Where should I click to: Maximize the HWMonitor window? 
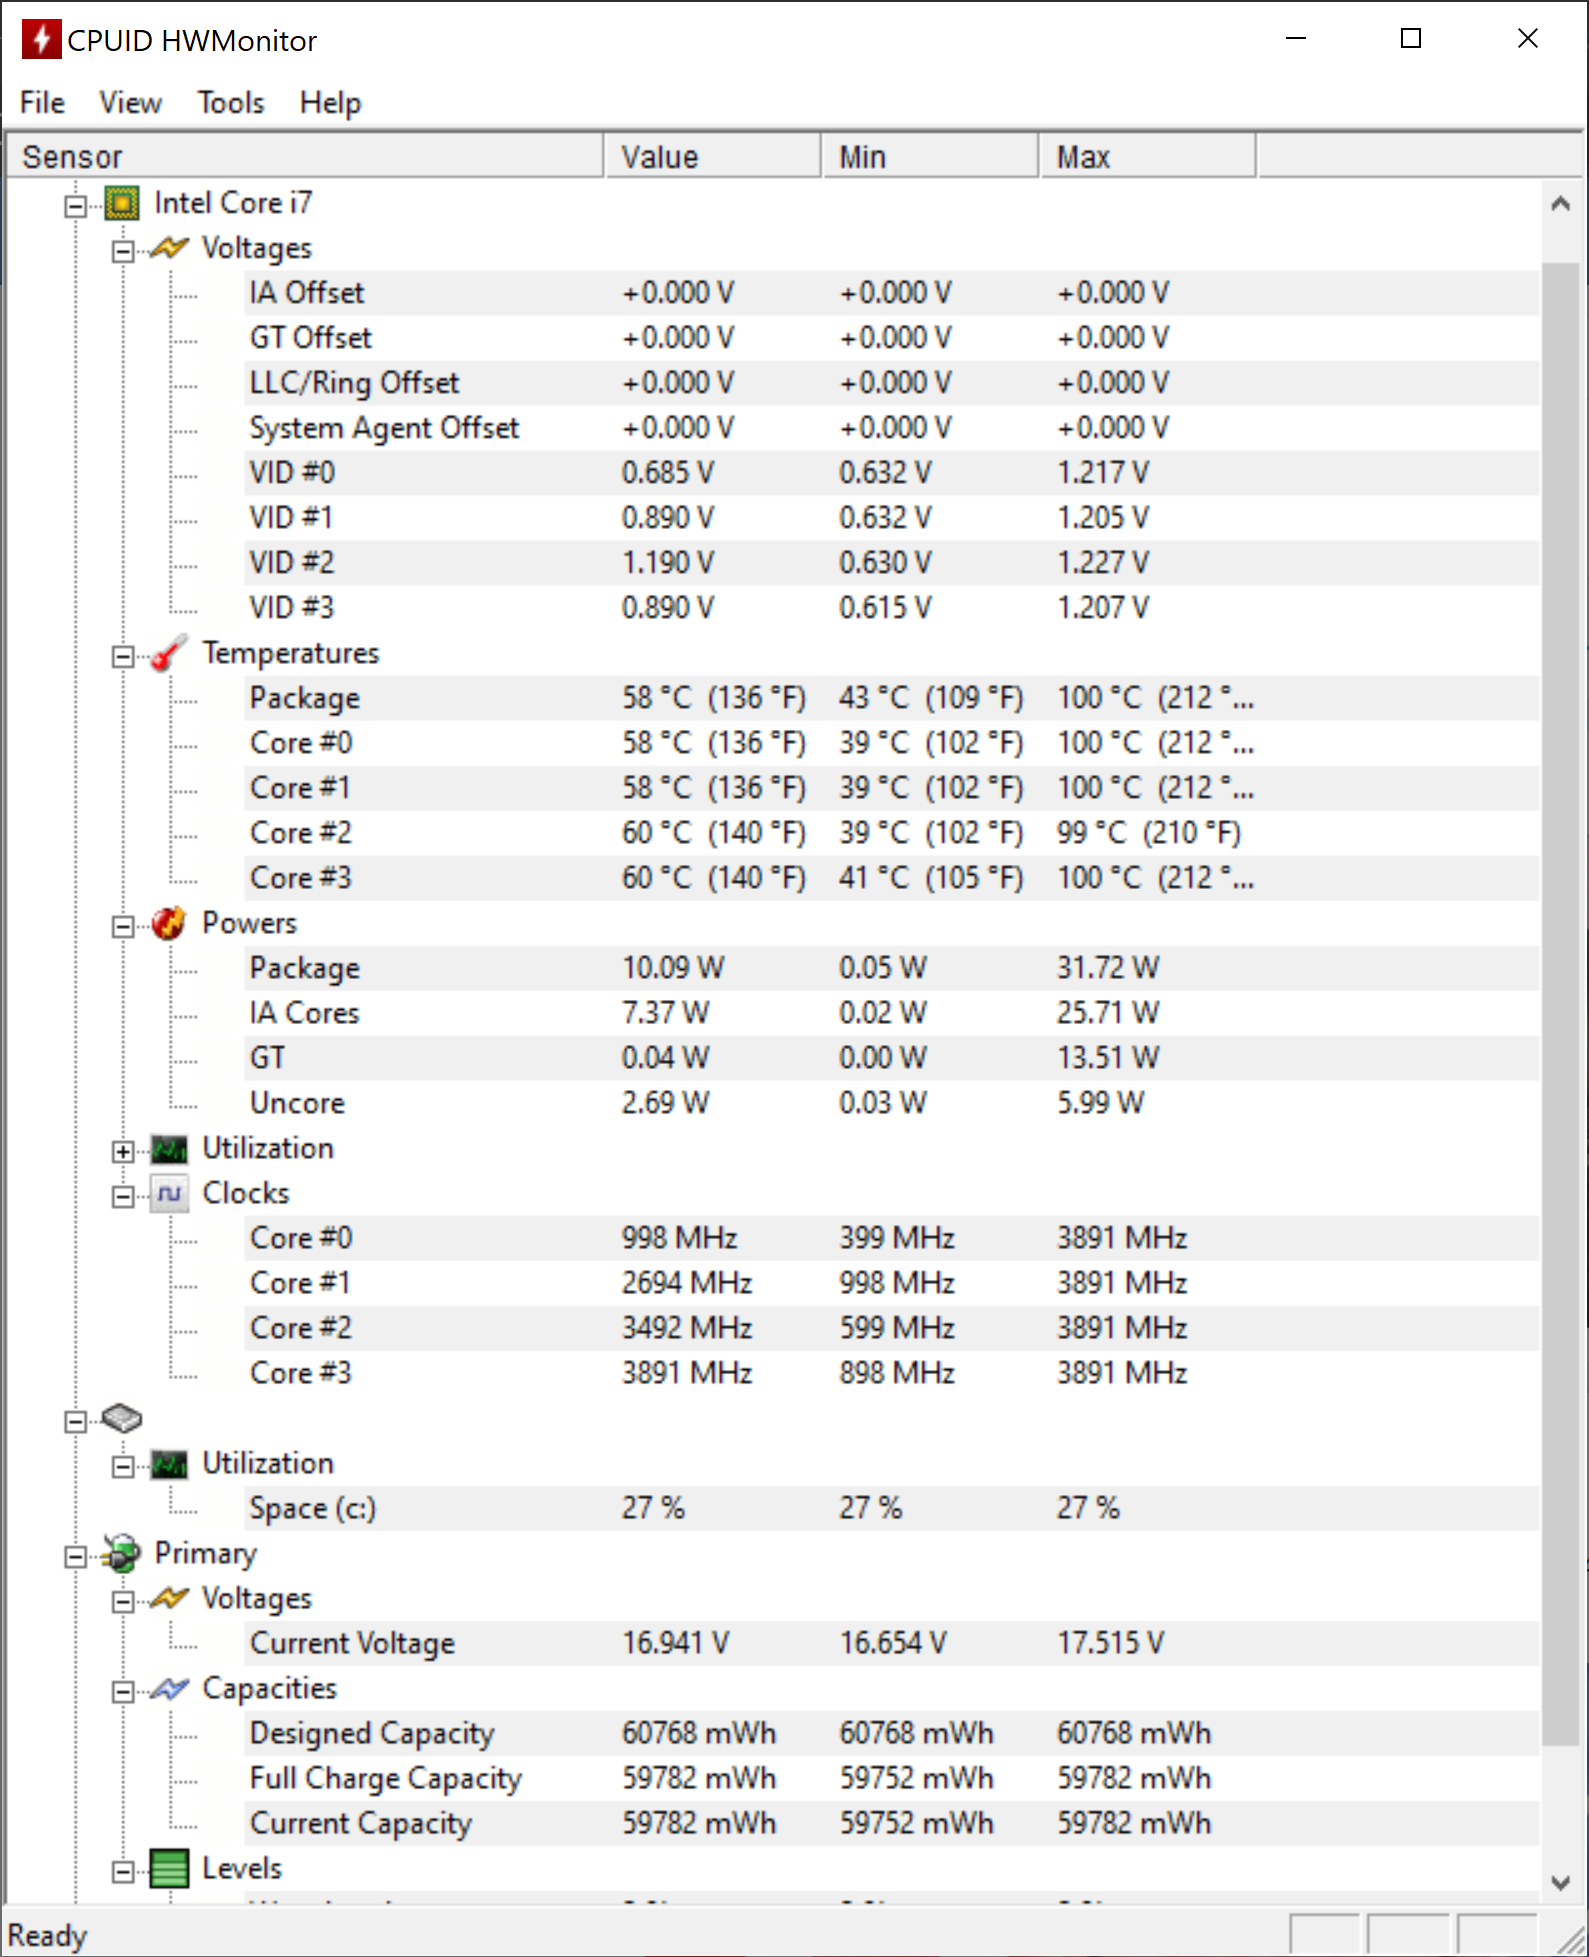click(x=1411, y=39)
